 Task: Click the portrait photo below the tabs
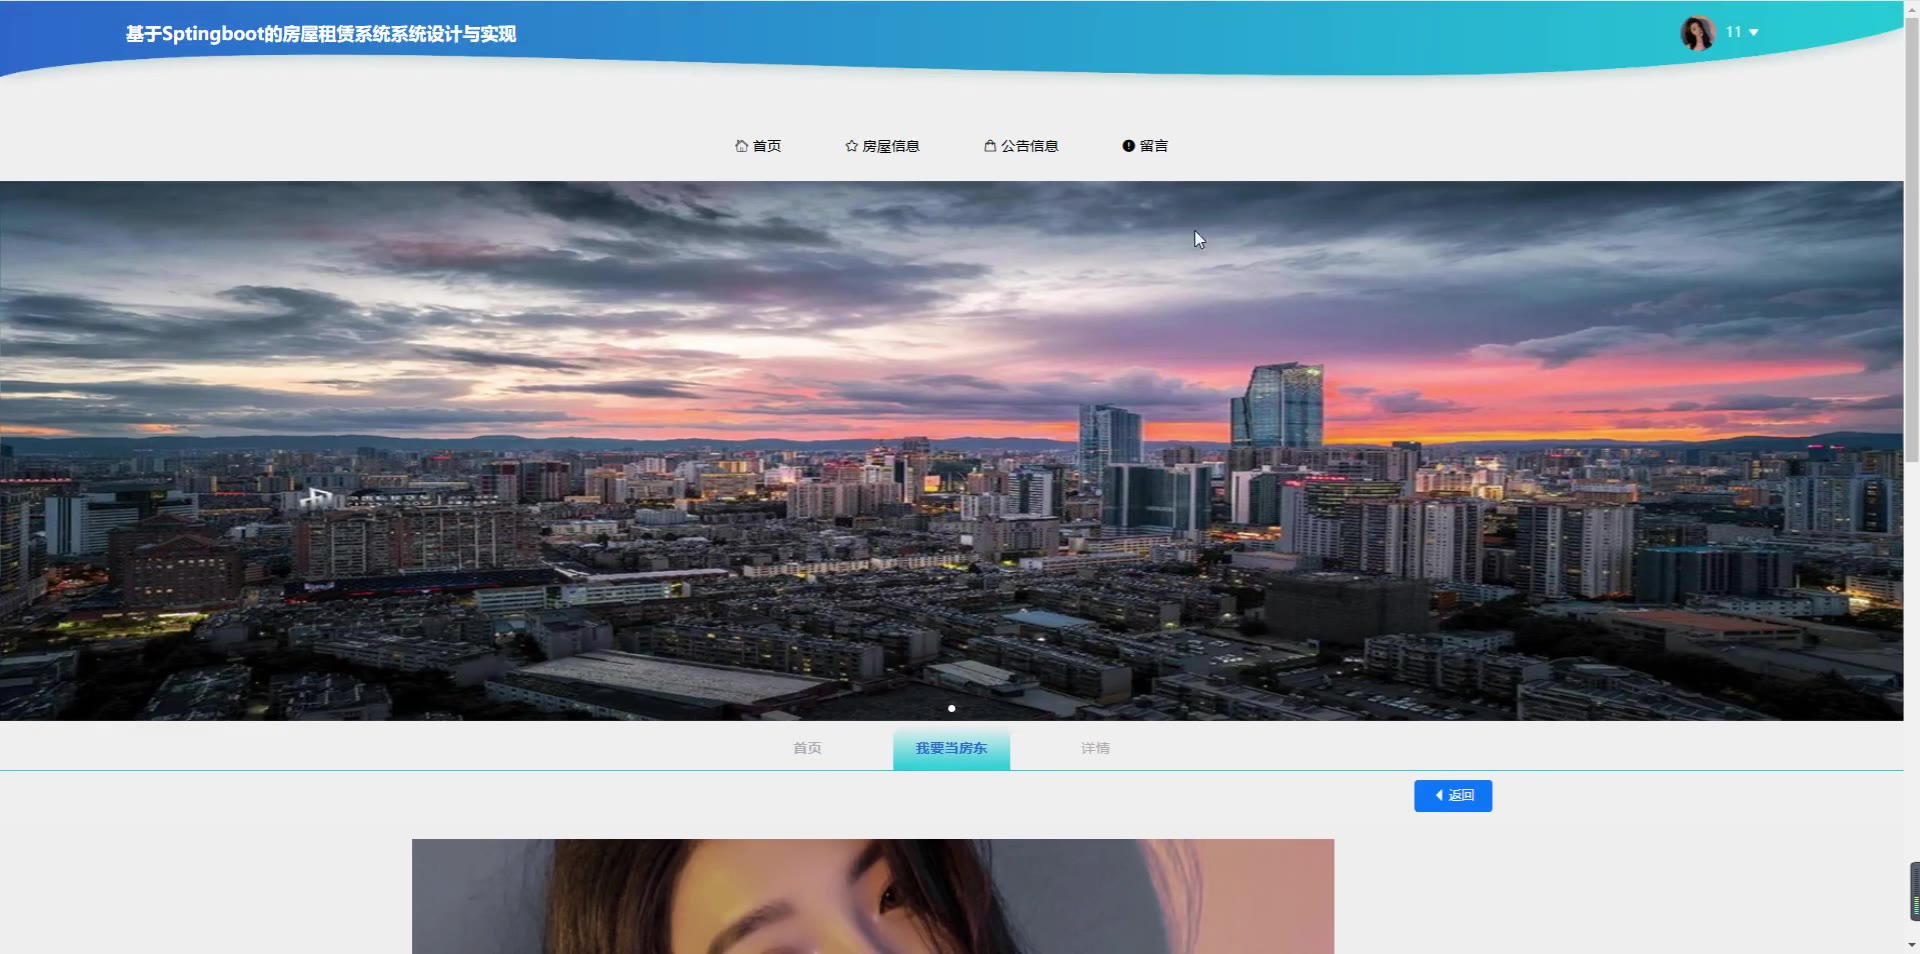pos(873,896)
